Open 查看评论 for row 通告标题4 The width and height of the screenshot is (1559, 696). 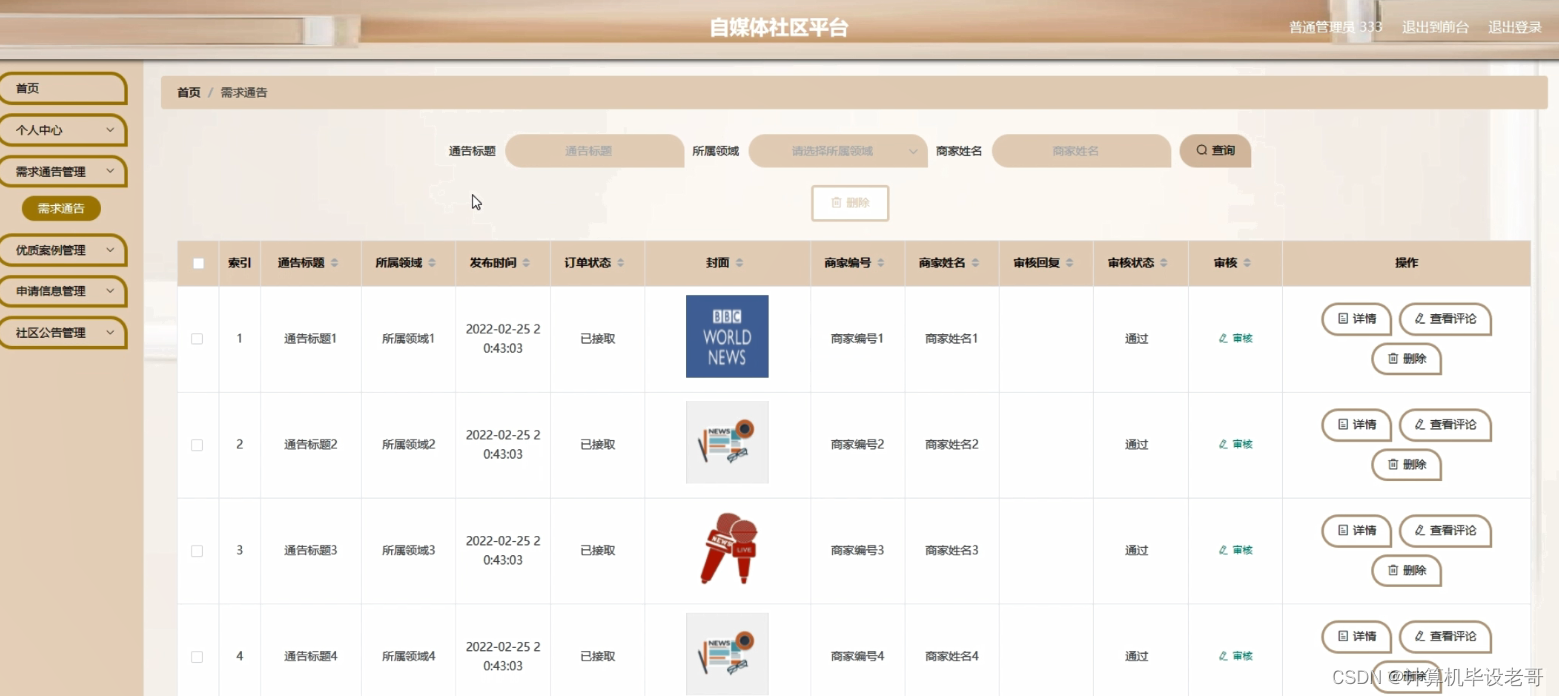(x=1445, y=637)
